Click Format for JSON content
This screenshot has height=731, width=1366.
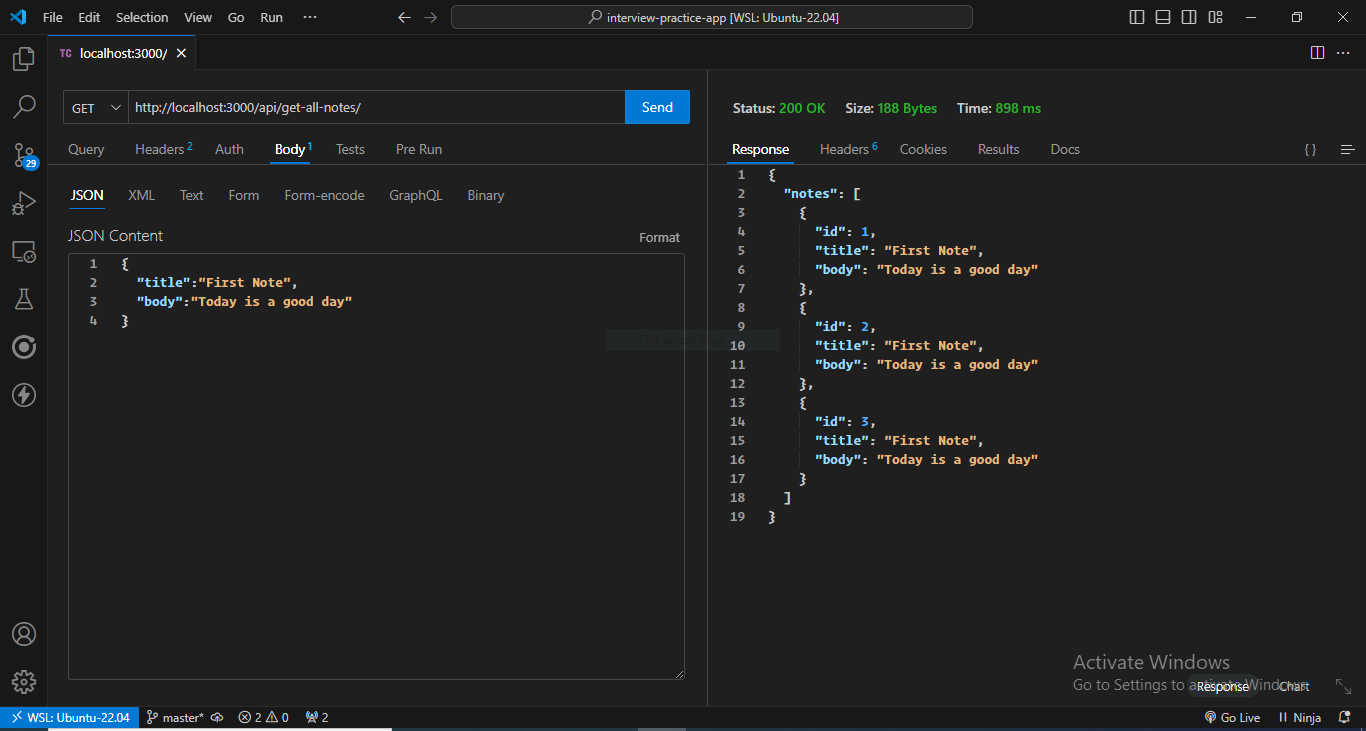tap(659, 237)
